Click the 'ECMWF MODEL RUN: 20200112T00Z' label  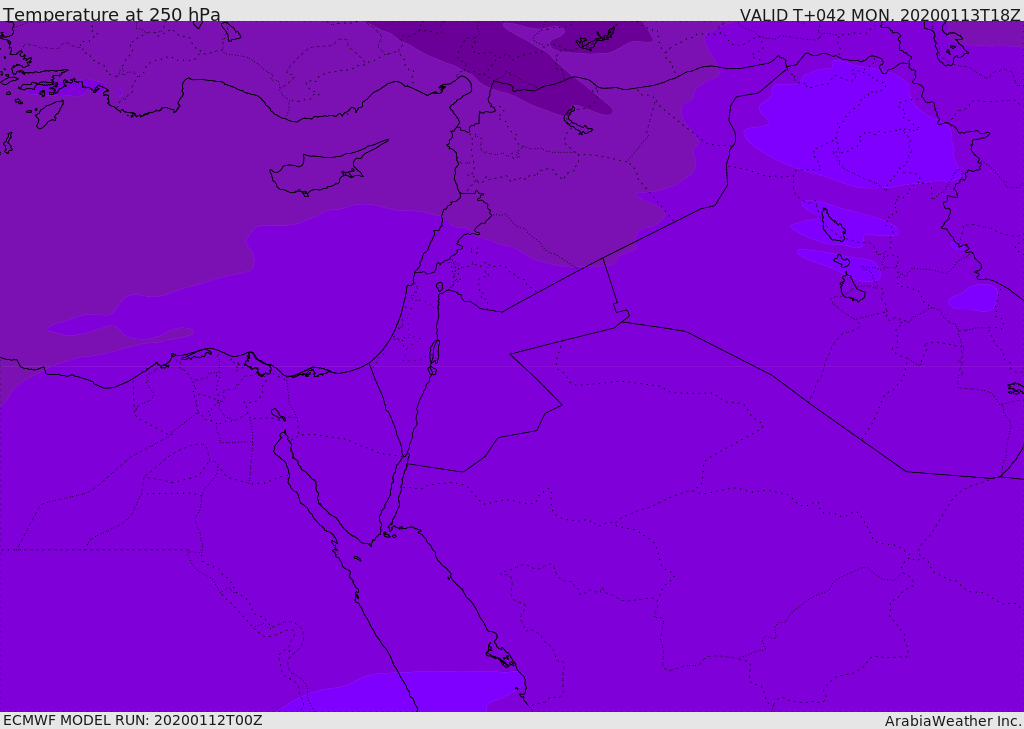(x=133, y=720)
